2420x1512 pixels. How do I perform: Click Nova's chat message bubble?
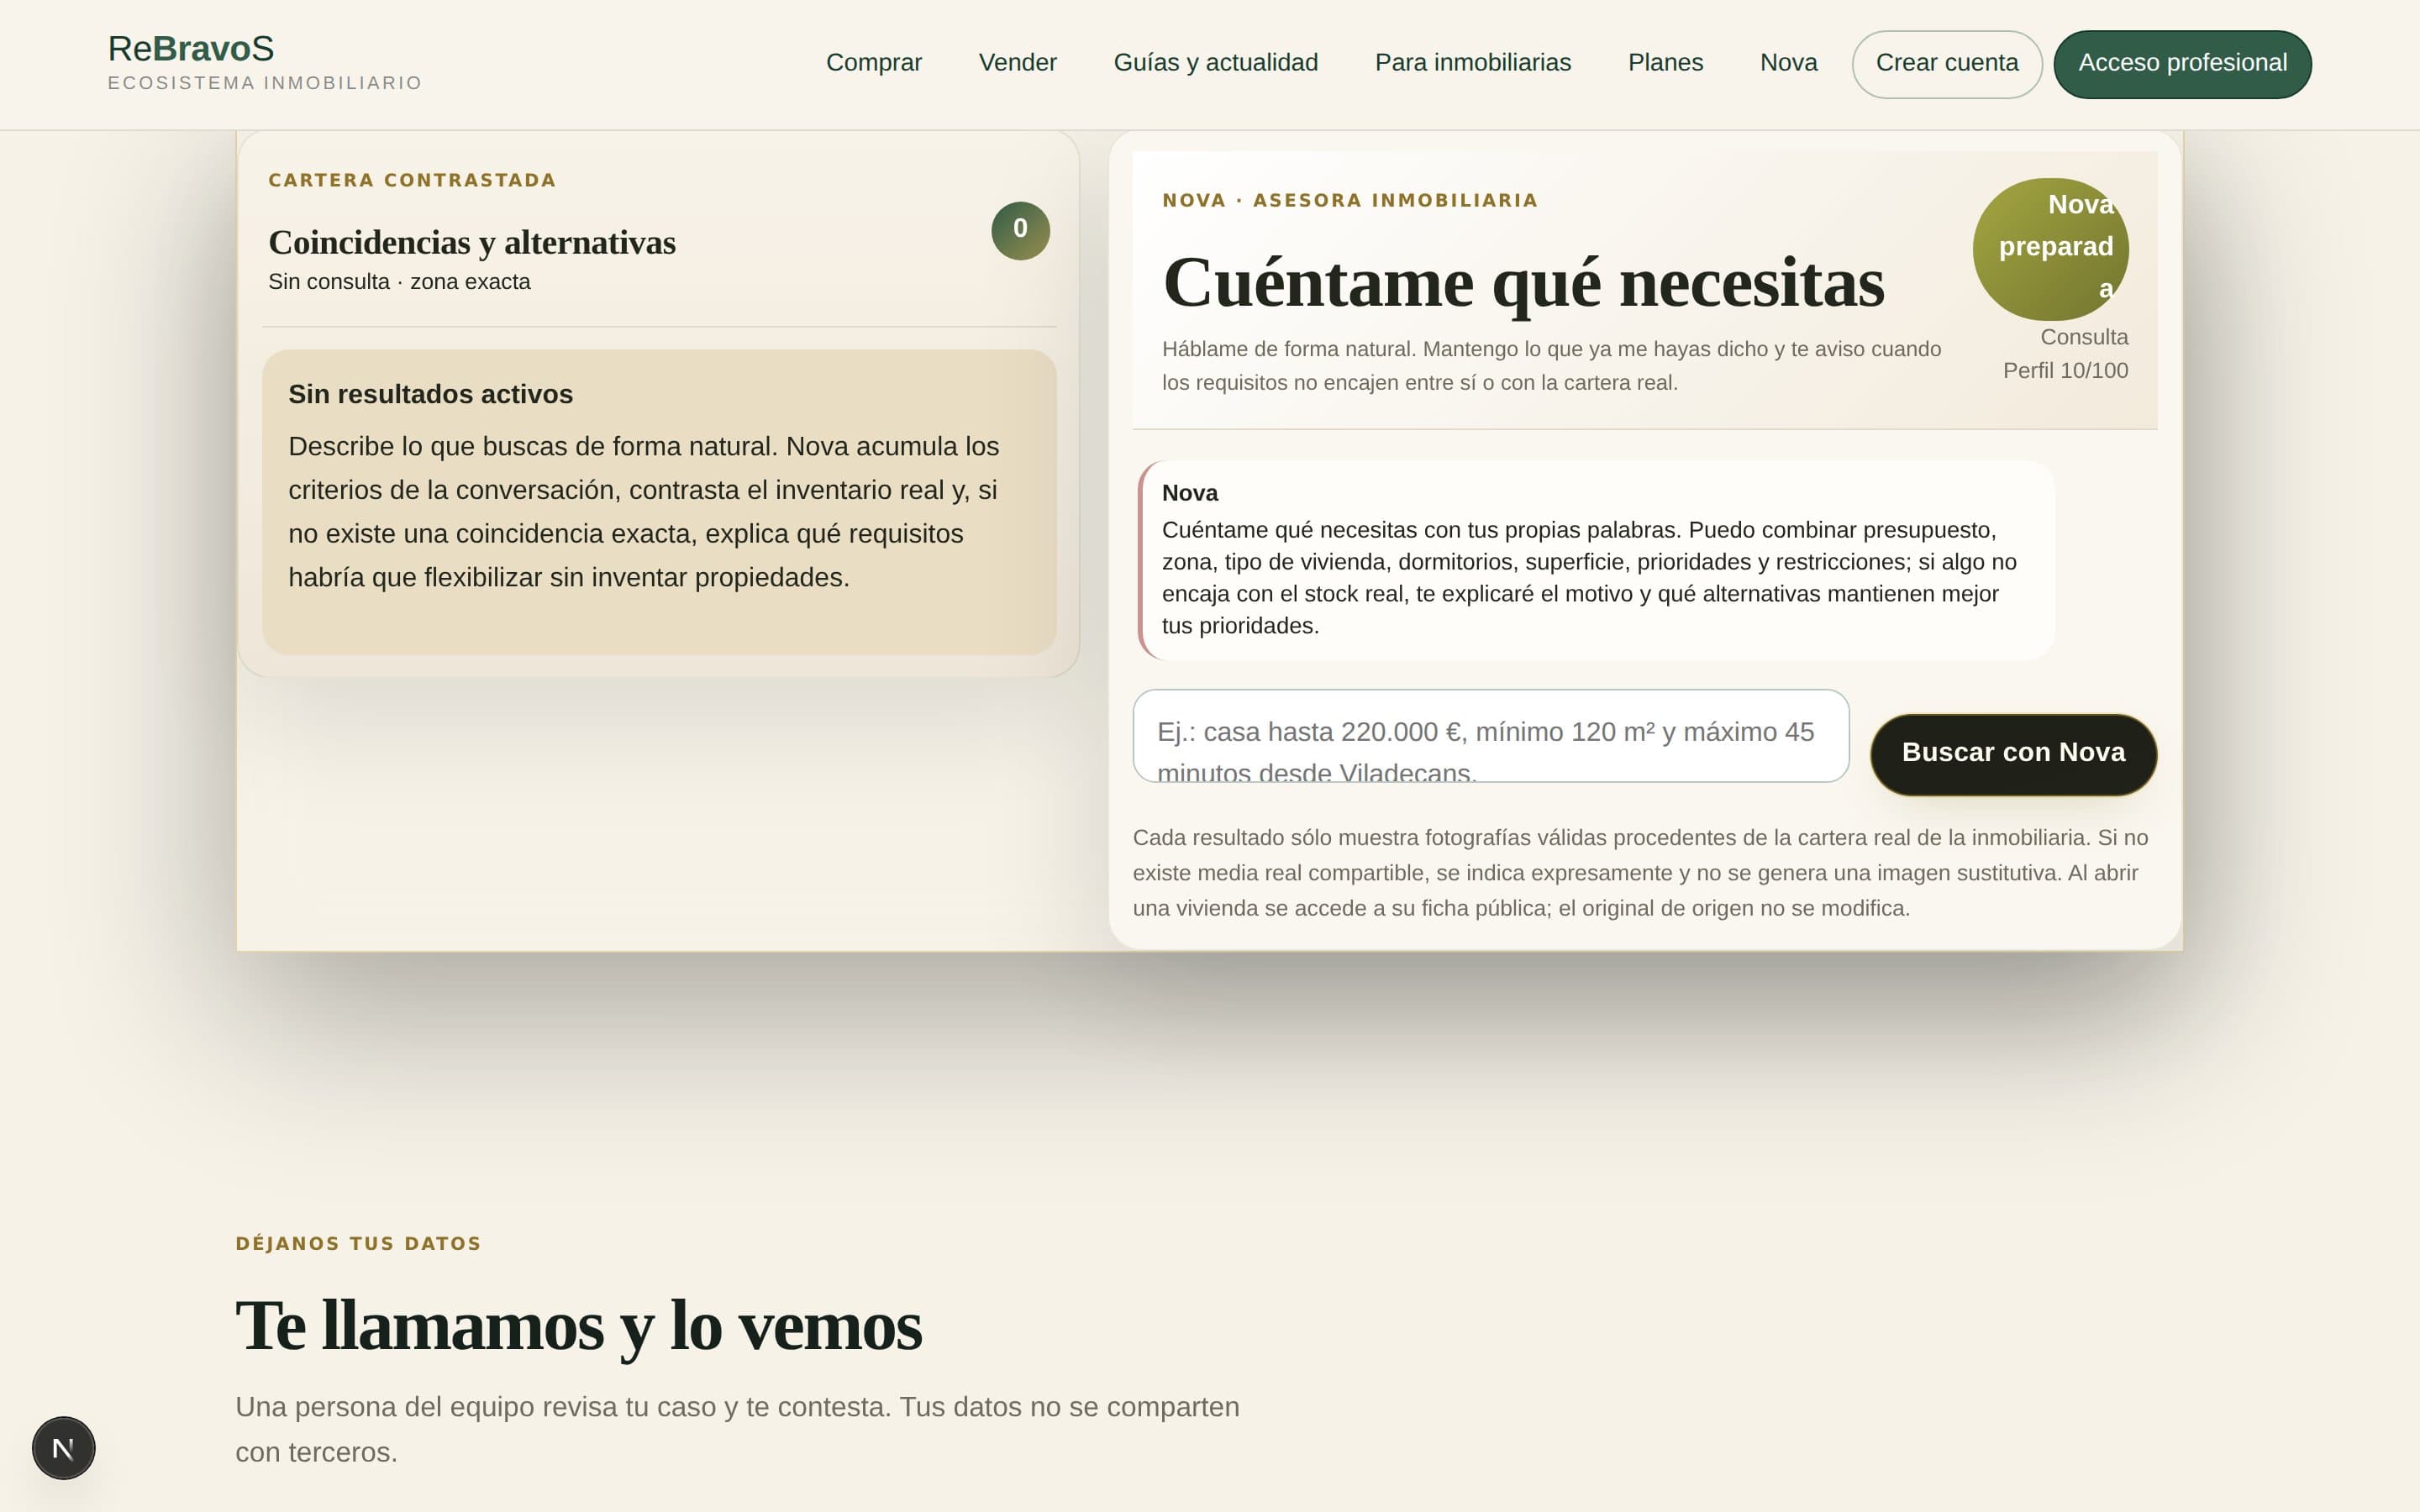click(x=1596, y=560)
